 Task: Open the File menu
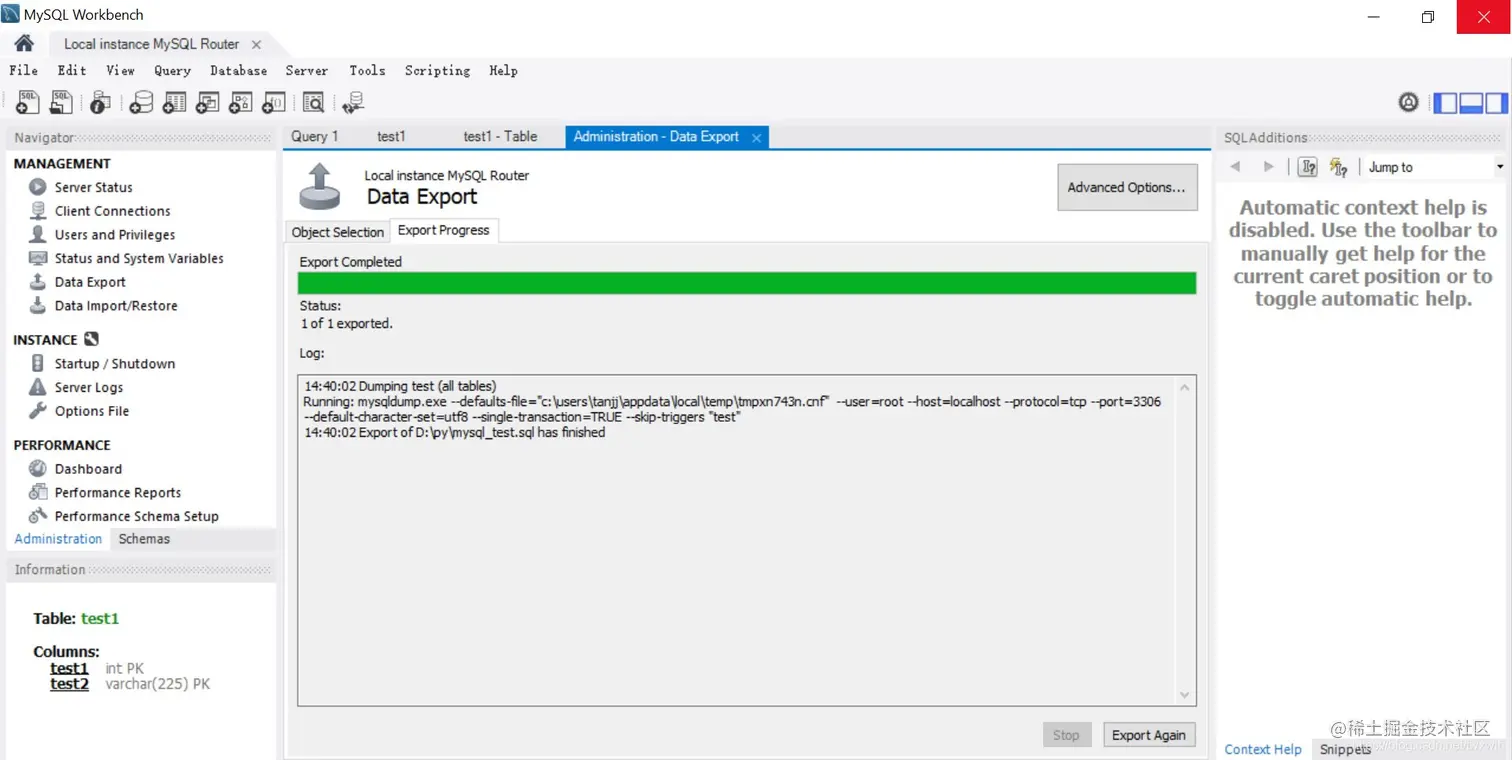tap(23, 70)
